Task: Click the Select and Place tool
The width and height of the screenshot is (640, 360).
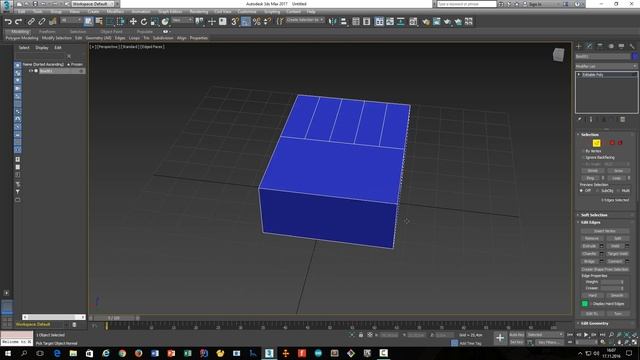Action: (165, 22)
